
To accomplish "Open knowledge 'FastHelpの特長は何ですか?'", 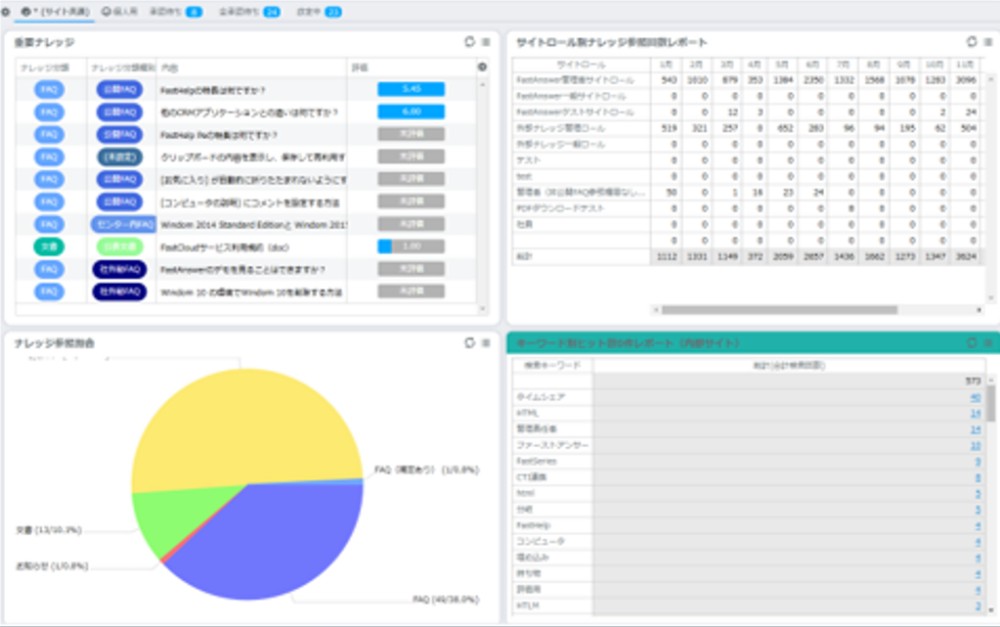I will [x=213, y=90].
